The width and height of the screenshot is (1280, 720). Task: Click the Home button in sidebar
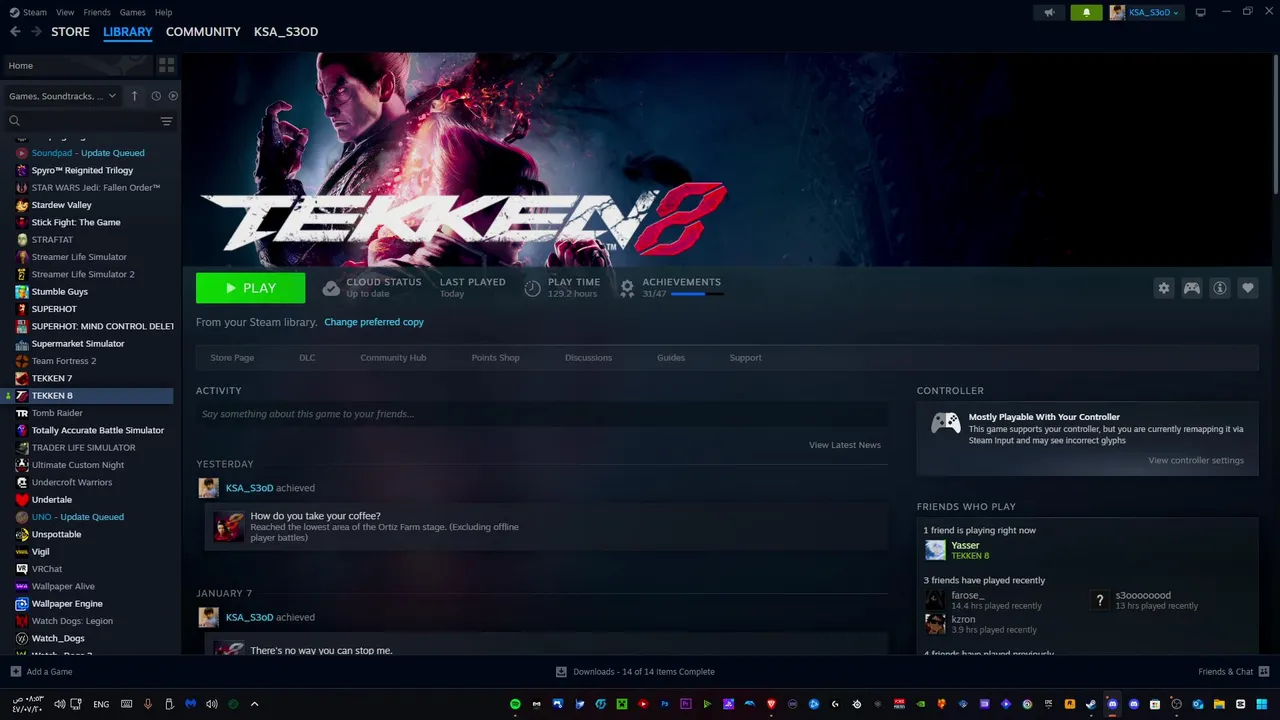pos(77,65)
